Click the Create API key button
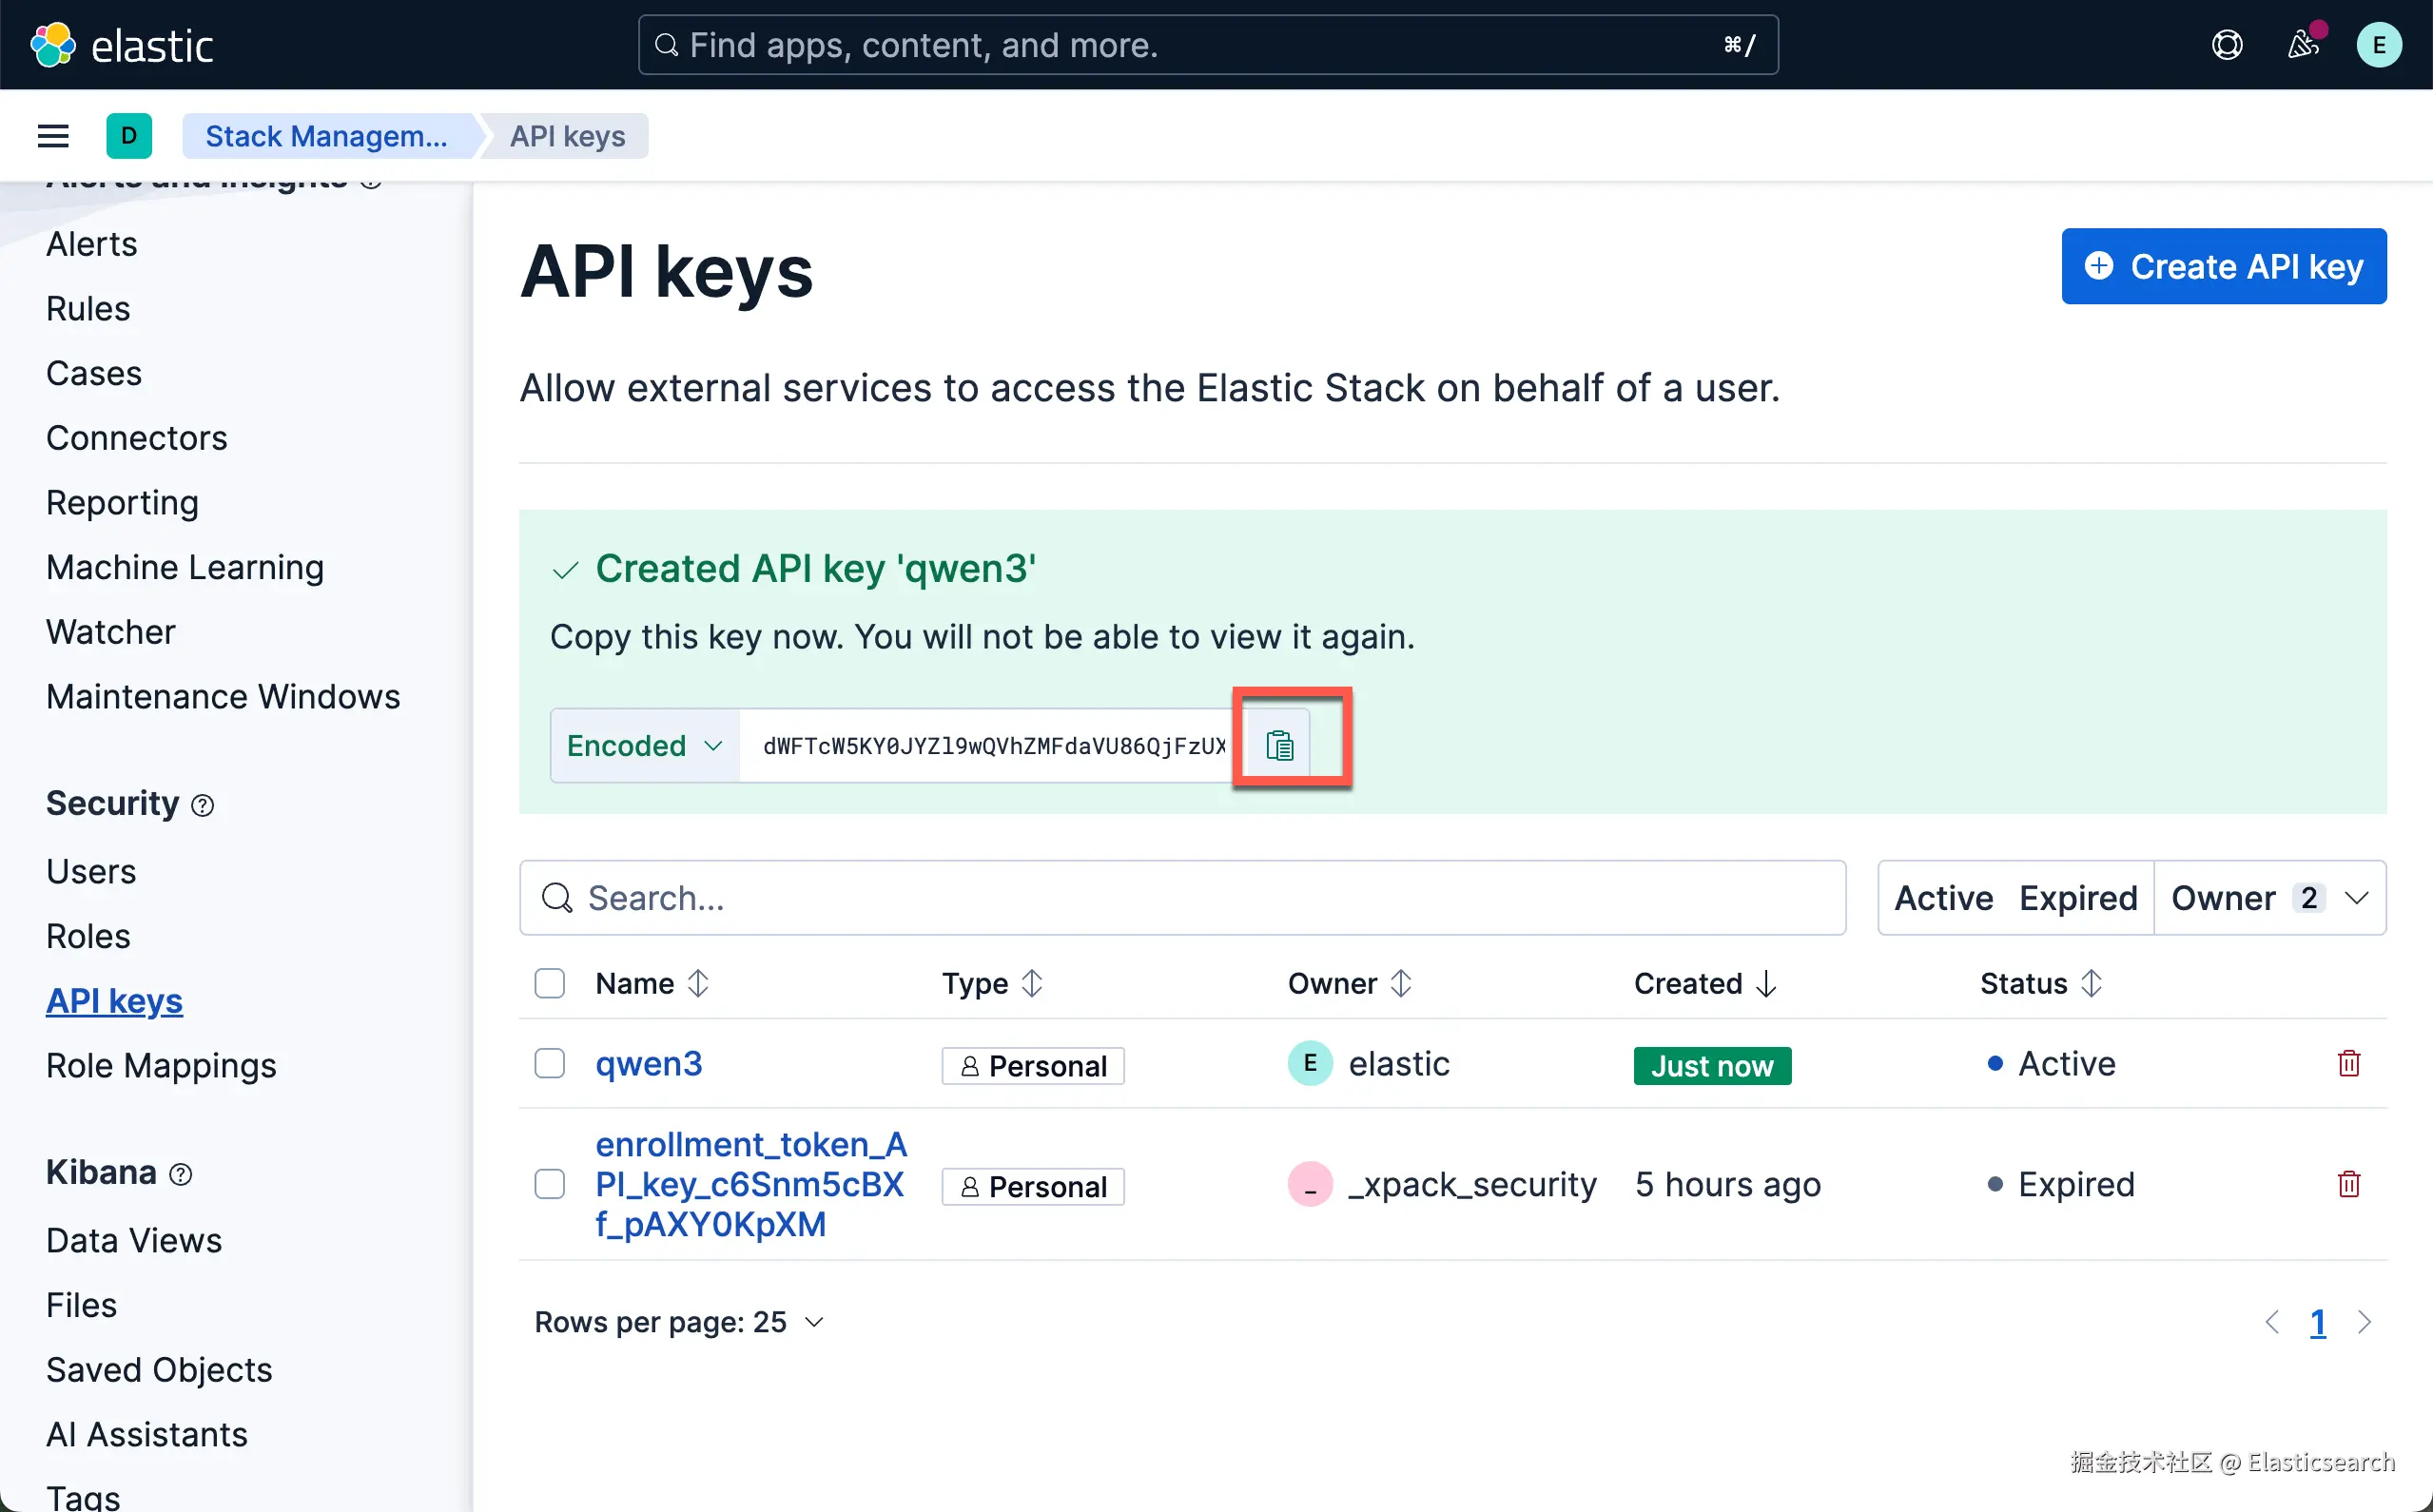2433x1512 pixels. [x=2223, y=267]
